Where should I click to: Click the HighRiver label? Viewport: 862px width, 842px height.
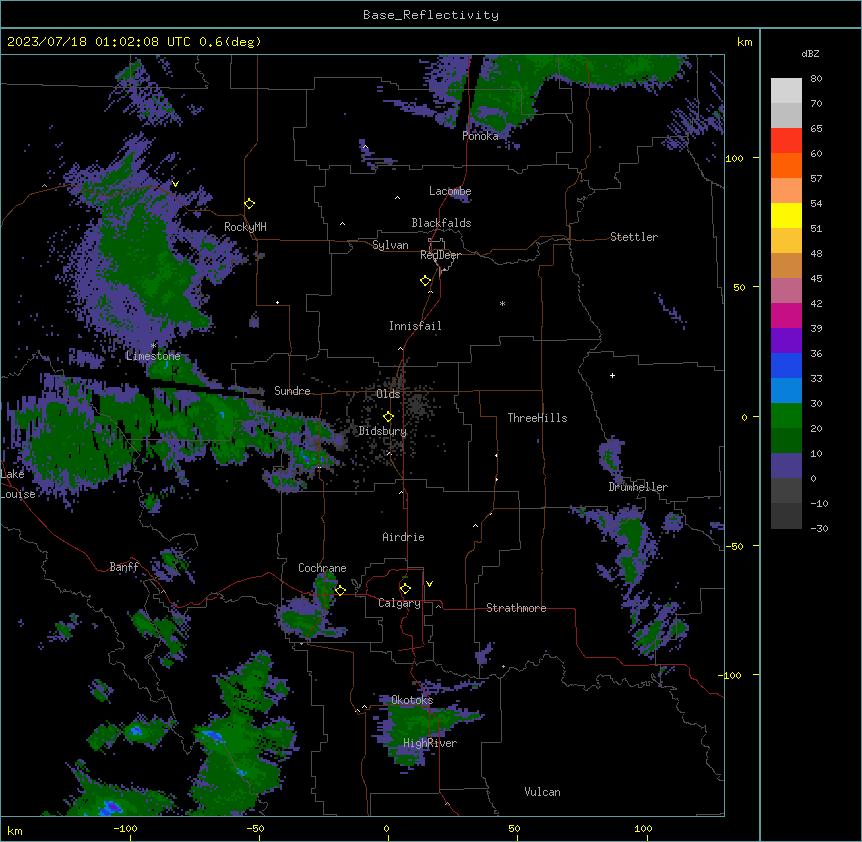[430, 743]
